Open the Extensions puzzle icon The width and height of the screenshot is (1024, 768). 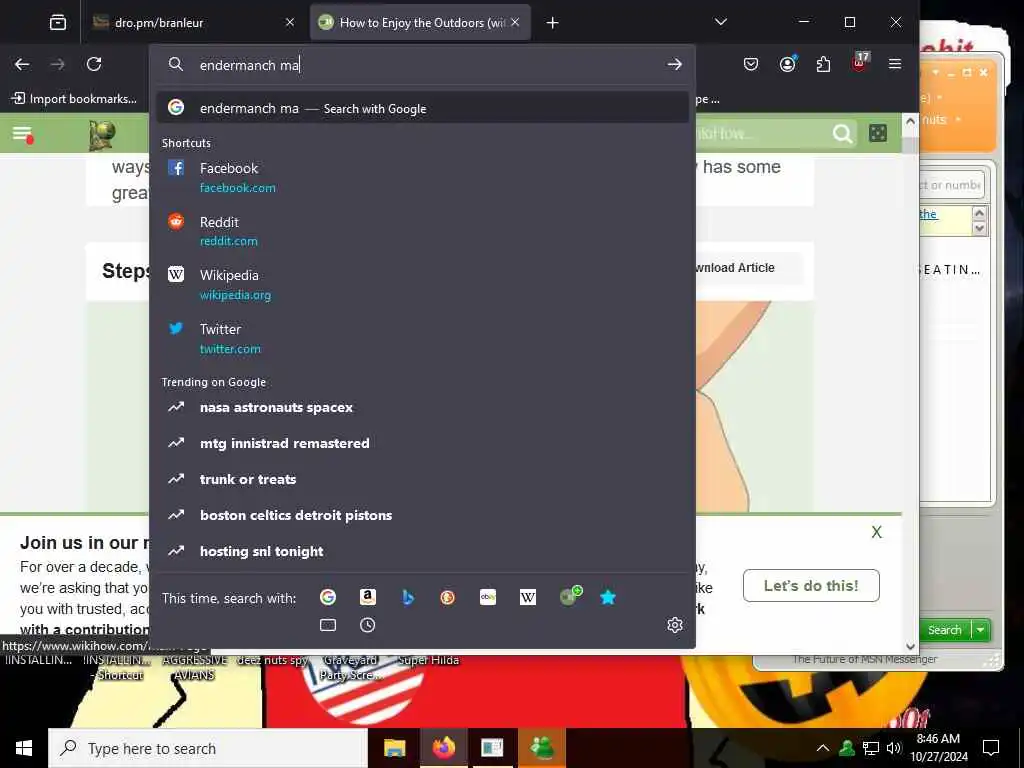tap(824, 64)
